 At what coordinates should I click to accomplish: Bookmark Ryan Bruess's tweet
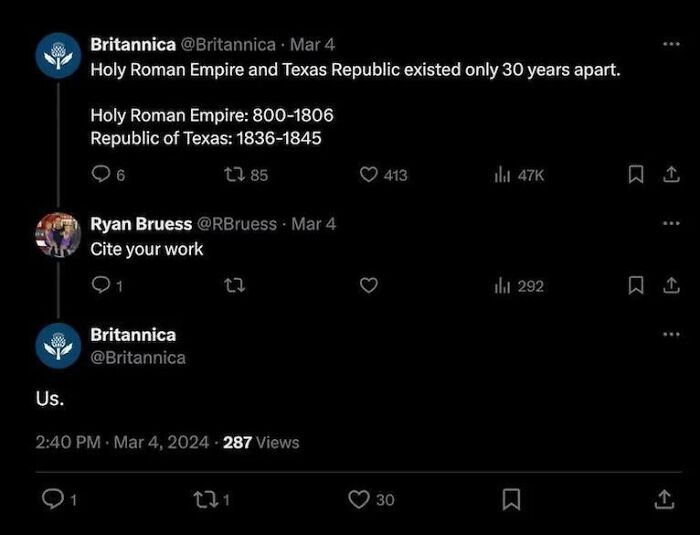click(634, 286)
